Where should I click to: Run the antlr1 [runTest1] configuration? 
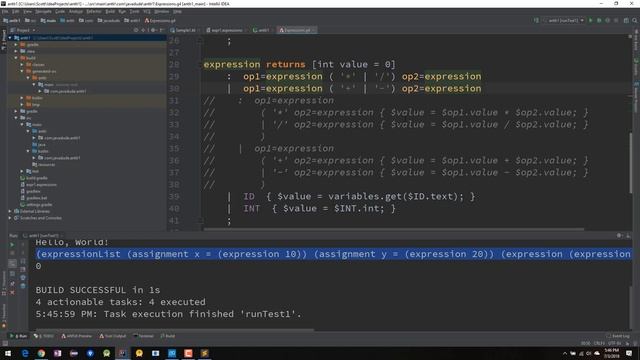590,20
